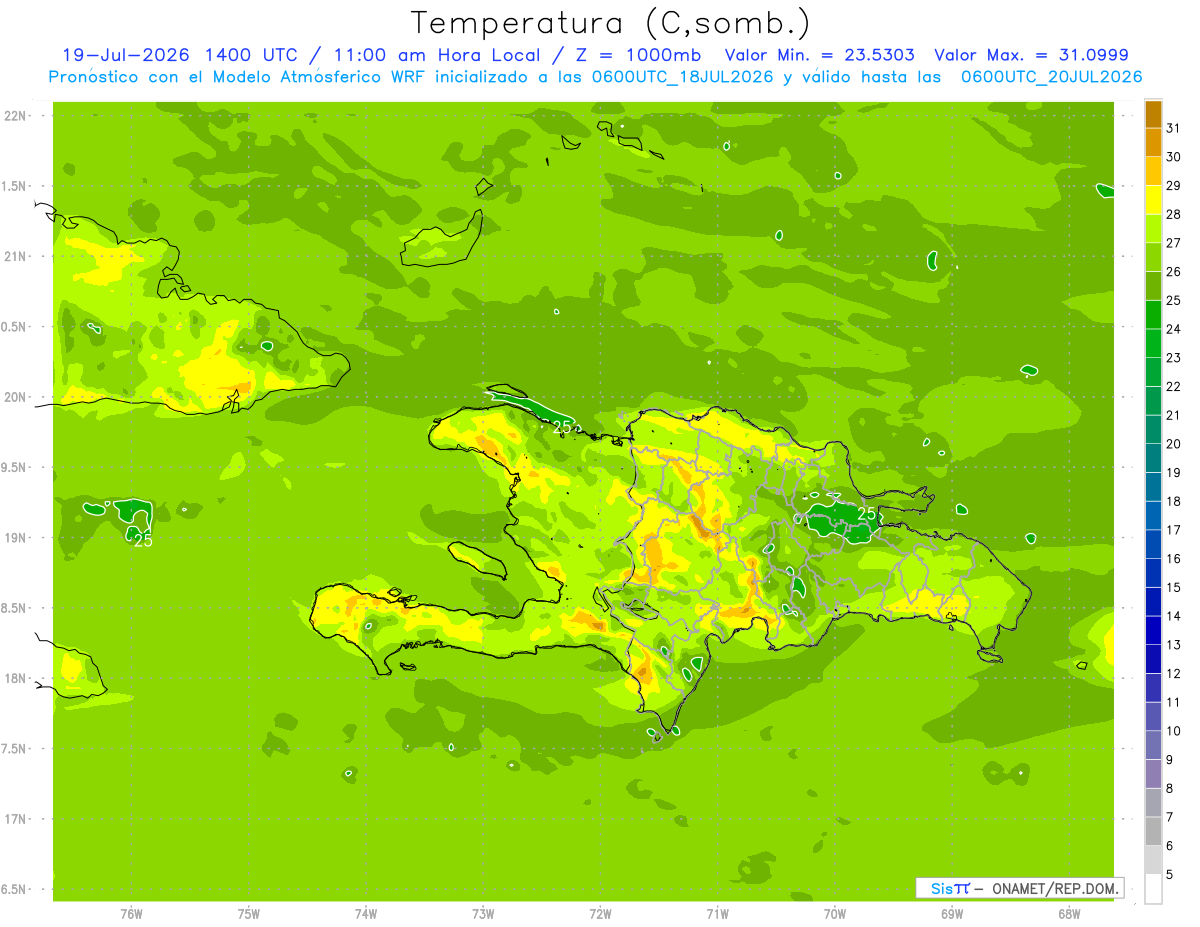Click the legend value '31'

(1174, 128)
